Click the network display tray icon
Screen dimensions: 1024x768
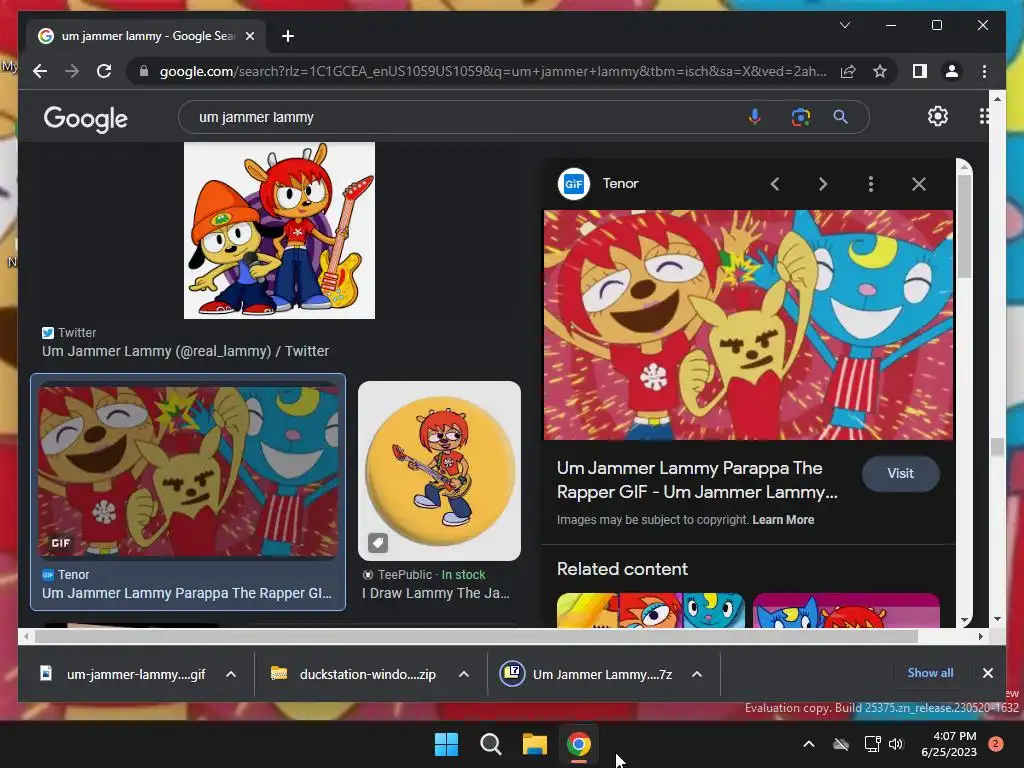(872, 743)
